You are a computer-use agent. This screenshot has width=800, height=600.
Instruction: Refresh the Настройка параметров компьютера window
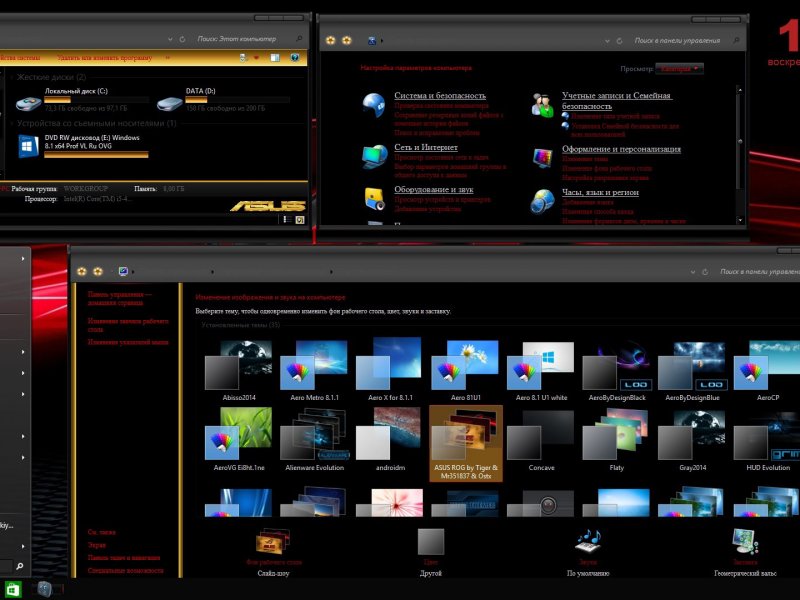[x=619, y=41]
